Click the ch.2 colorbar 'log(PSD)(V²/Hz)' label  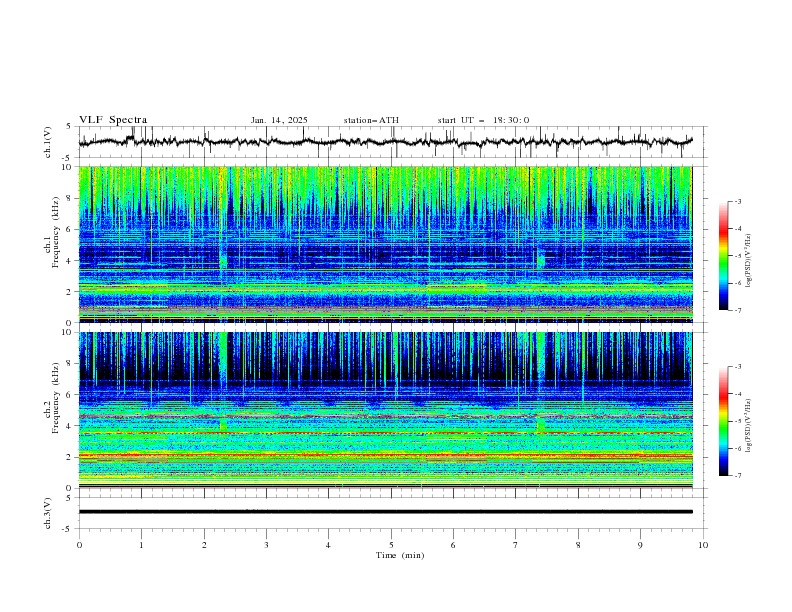point(748,426)
